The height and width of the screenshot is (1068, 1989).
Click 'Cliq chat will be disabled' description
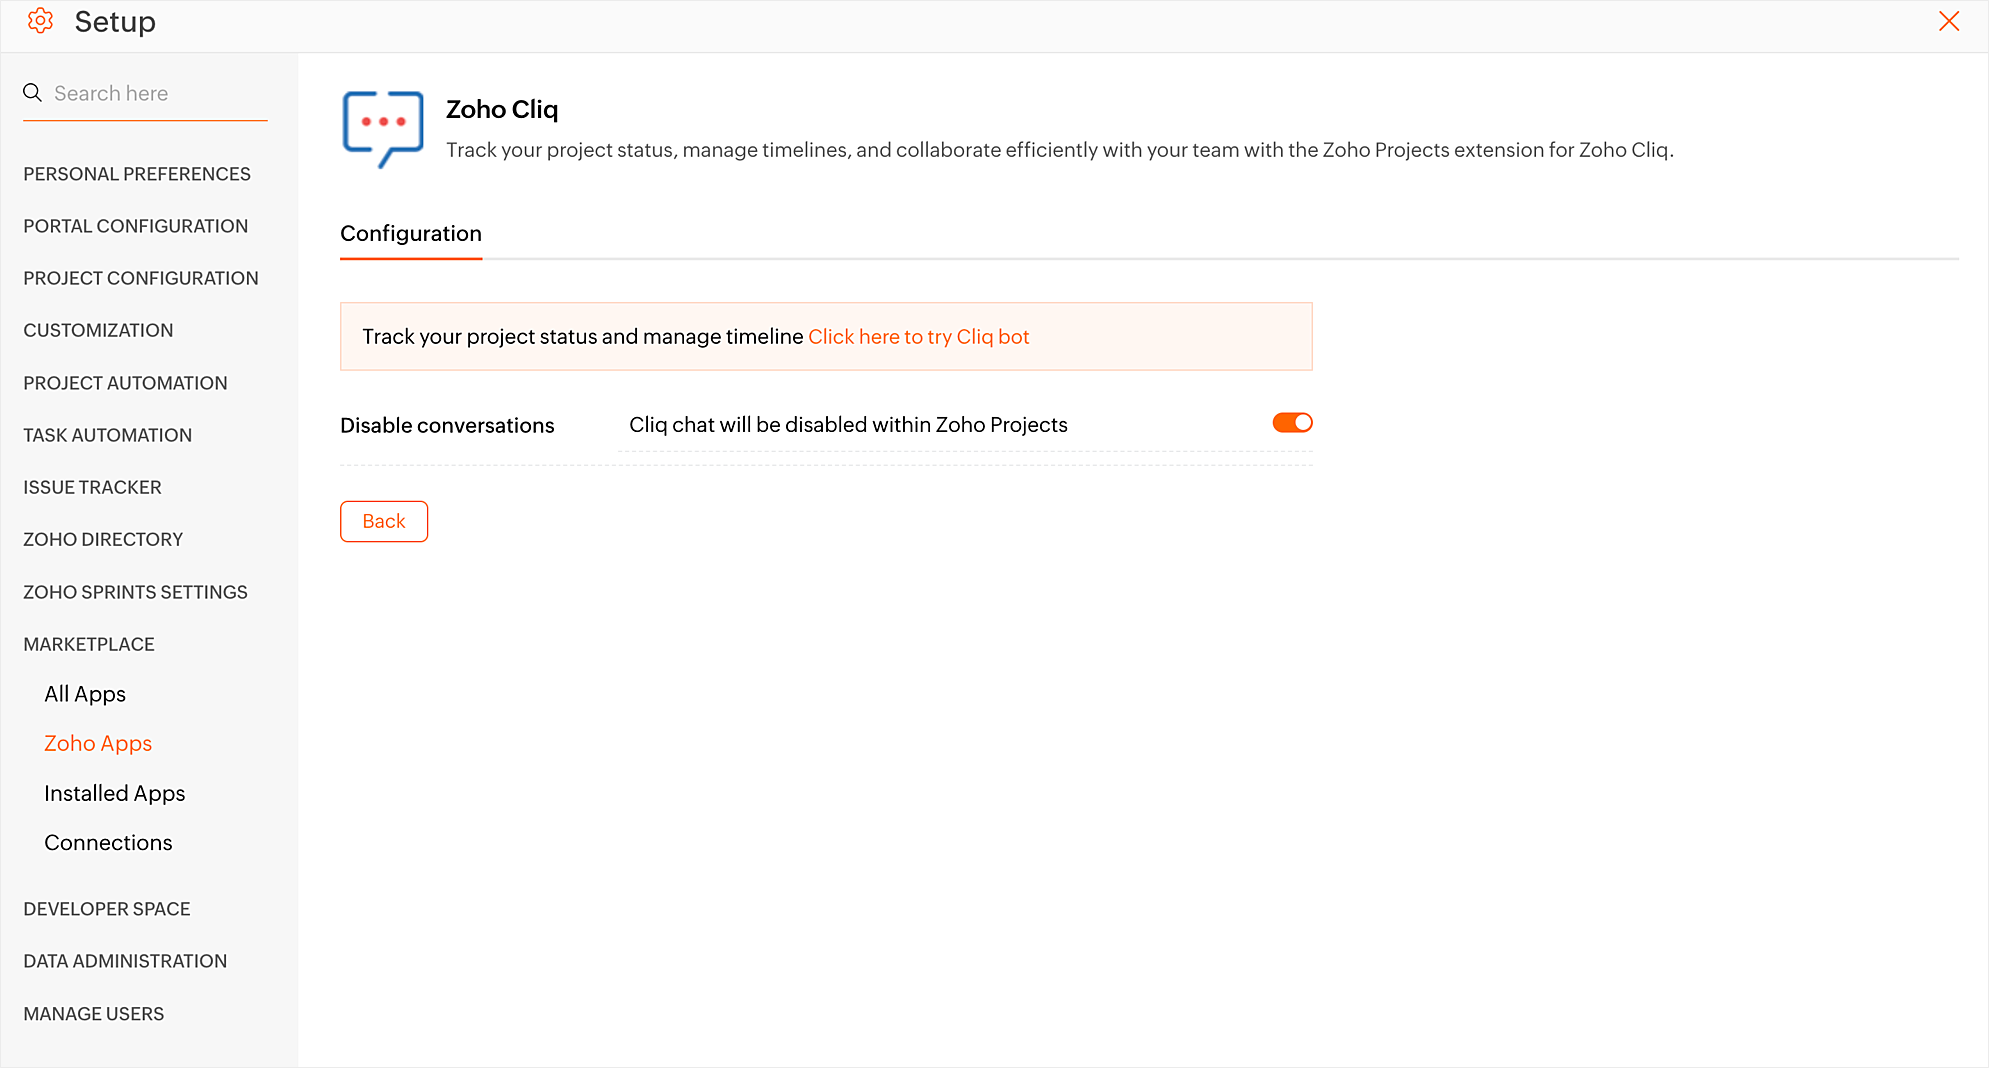pos(848,425)
